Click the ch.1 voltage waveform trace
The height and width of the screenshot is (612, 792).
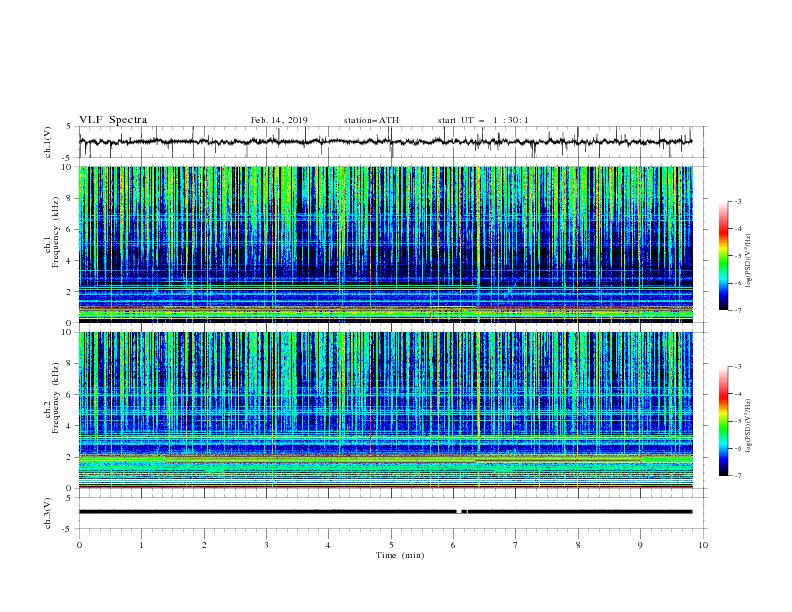coord(385,142)
